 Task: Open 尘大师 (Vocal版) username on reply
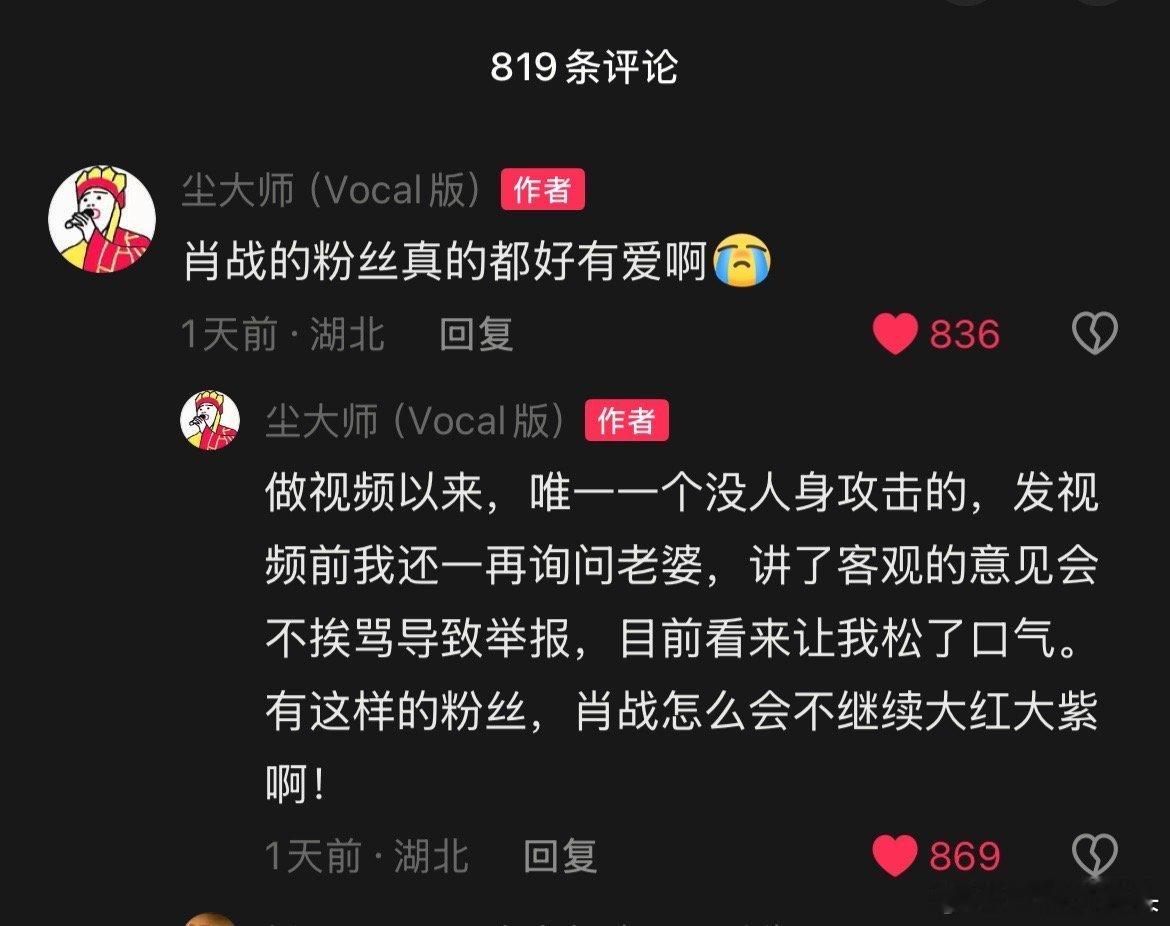coord(417,420)
